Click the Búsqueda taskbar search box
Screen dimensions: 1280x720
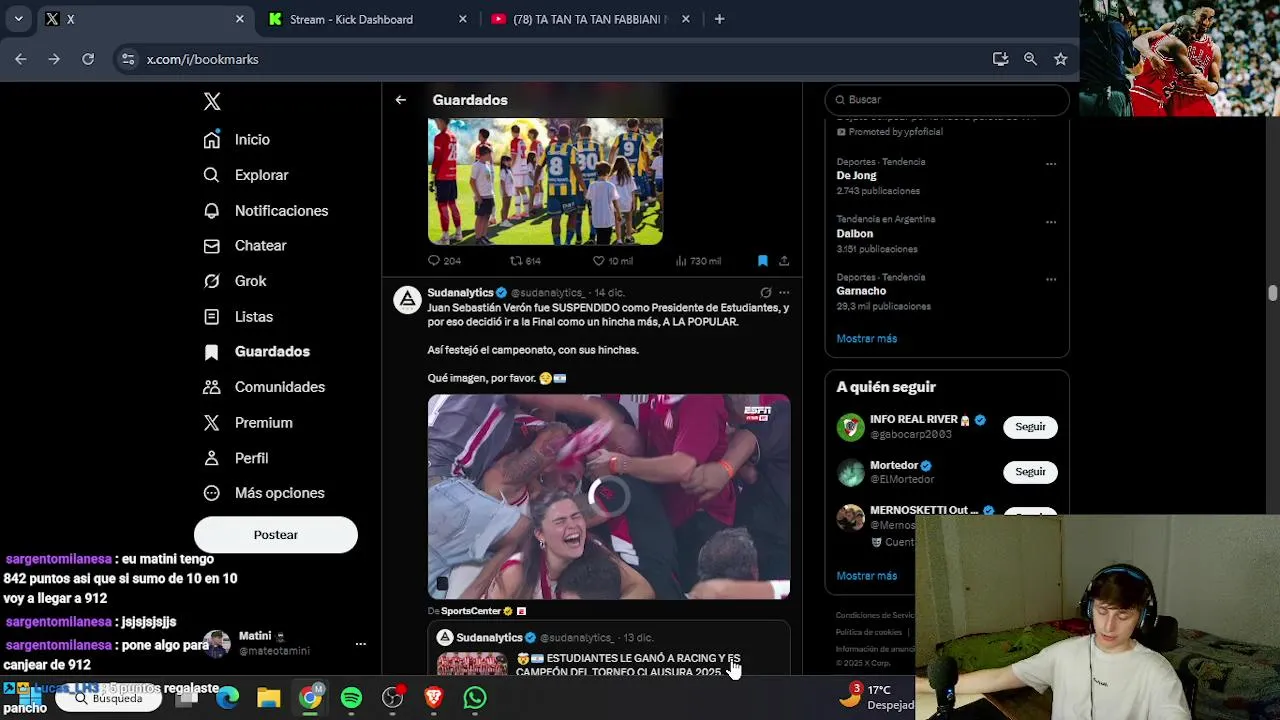tap(108, 698)
